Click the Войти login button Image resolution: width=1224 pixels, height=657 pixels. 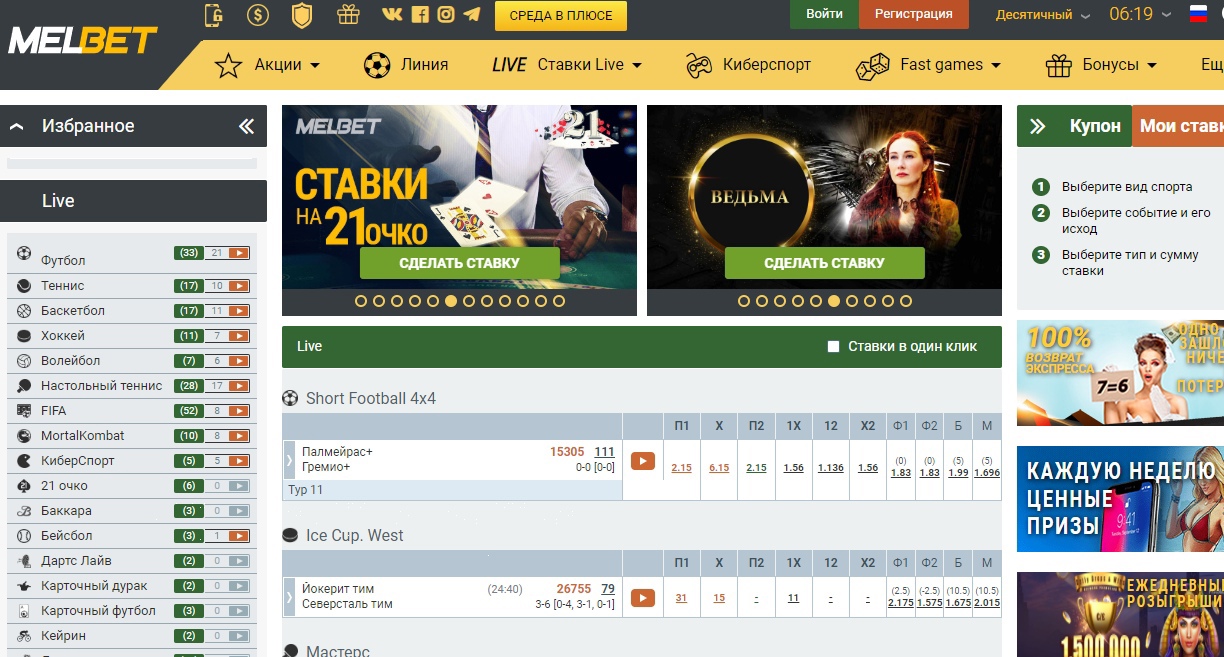tap(824, 14)
